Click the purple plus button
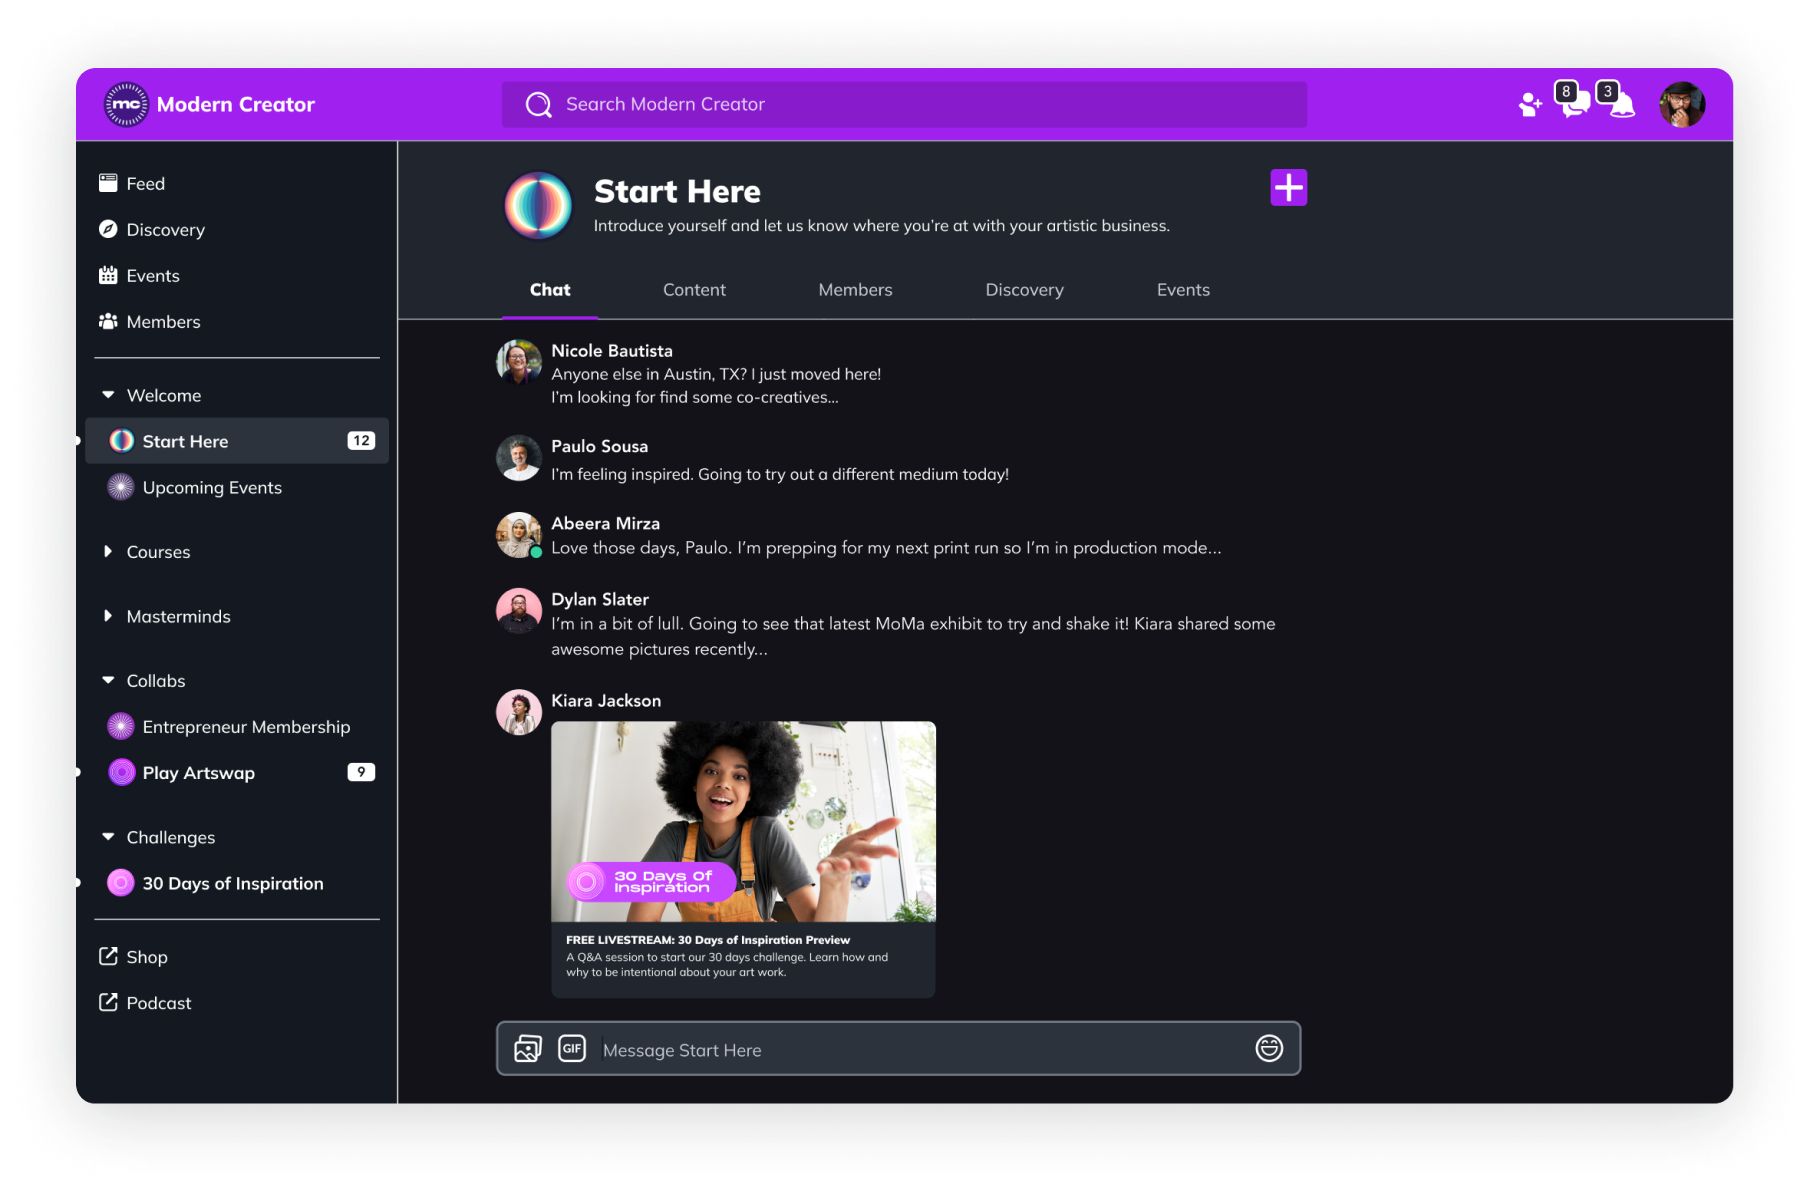Image resolution: width=1810 pixels, height=1188 pixels. [1289, 187]
